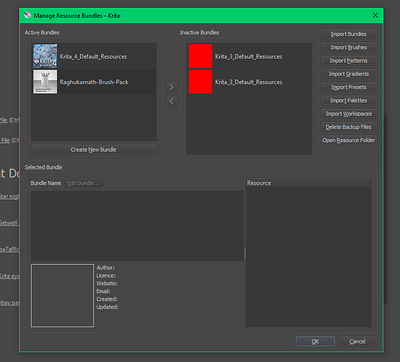Click the Import Gradients button

click(349, 74)
